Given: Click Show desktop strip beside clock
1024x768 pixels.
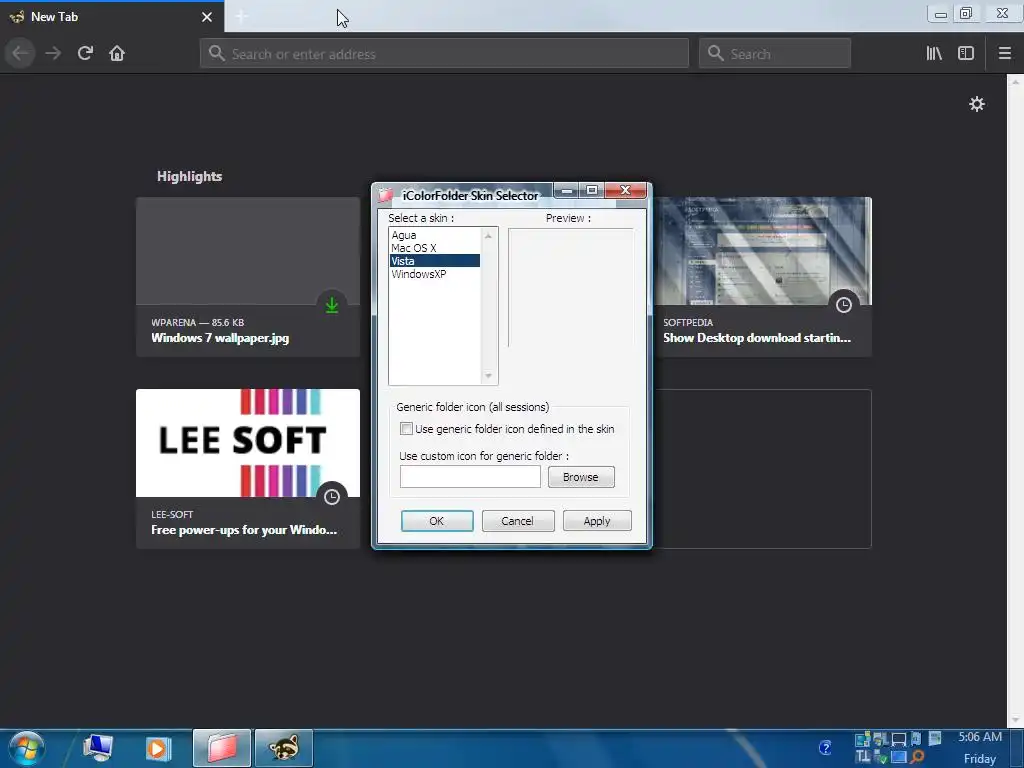Looking at the screenshot, I should (x=1016, y=748).
